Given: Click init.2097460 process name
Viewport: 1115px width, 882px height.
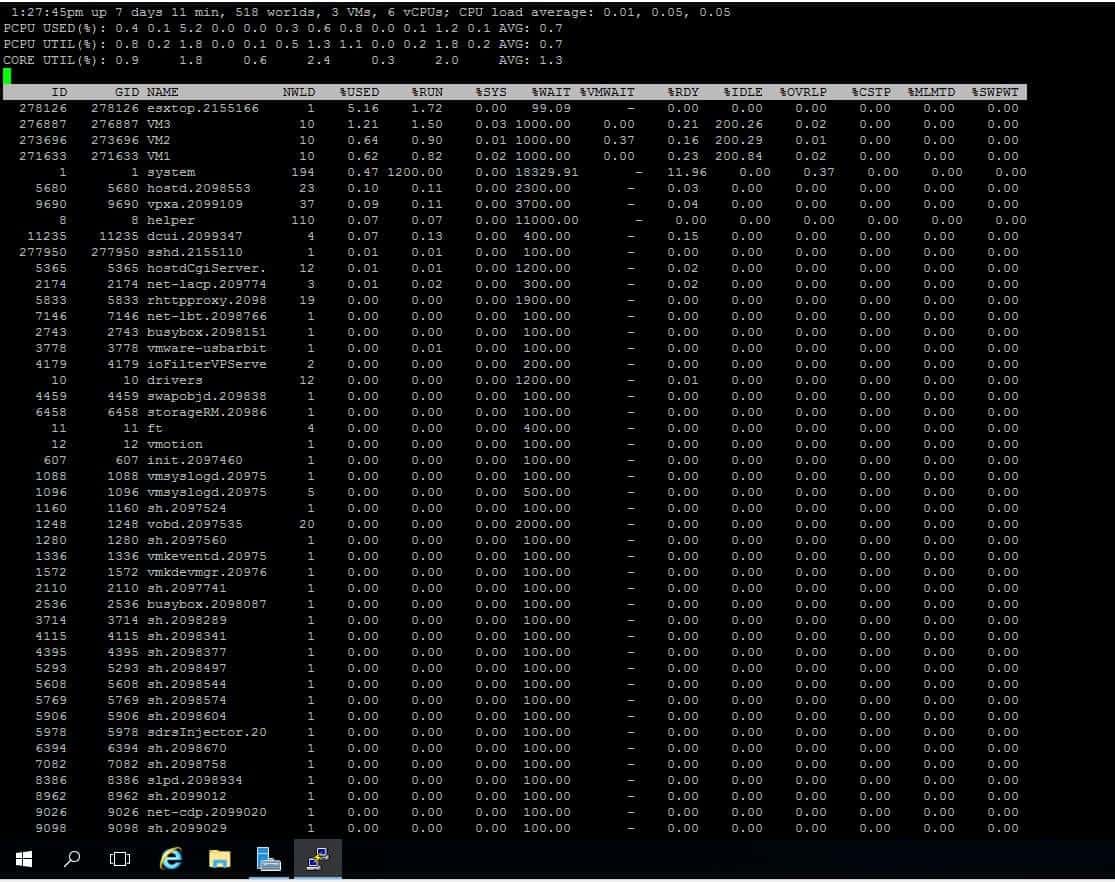Looking at the screenshot, I should pos(195,460).
